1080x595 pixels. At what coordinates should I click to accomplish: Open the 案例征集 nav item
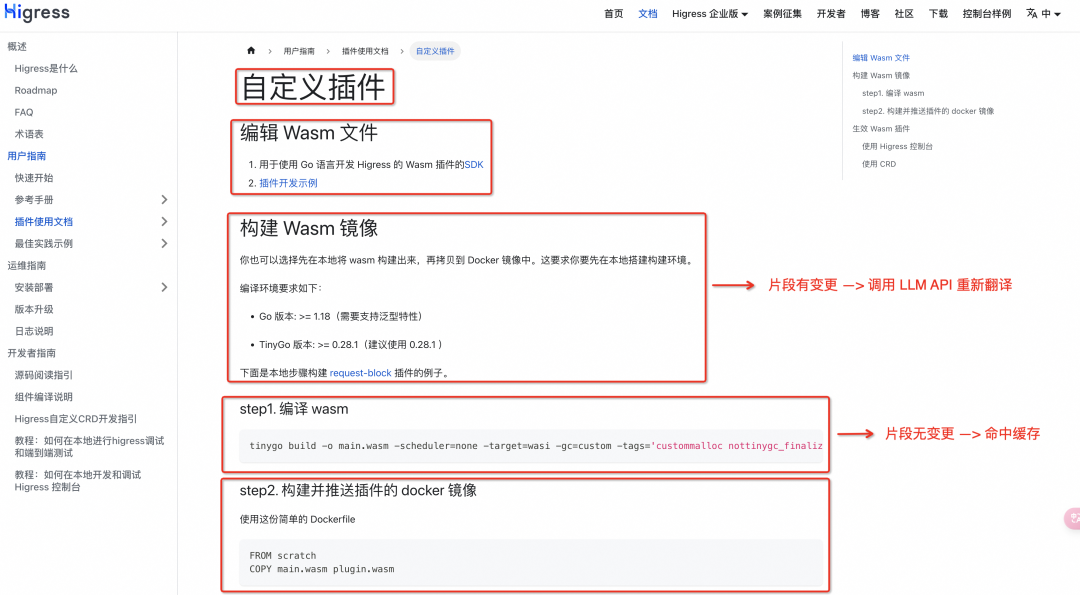(782, 14)
